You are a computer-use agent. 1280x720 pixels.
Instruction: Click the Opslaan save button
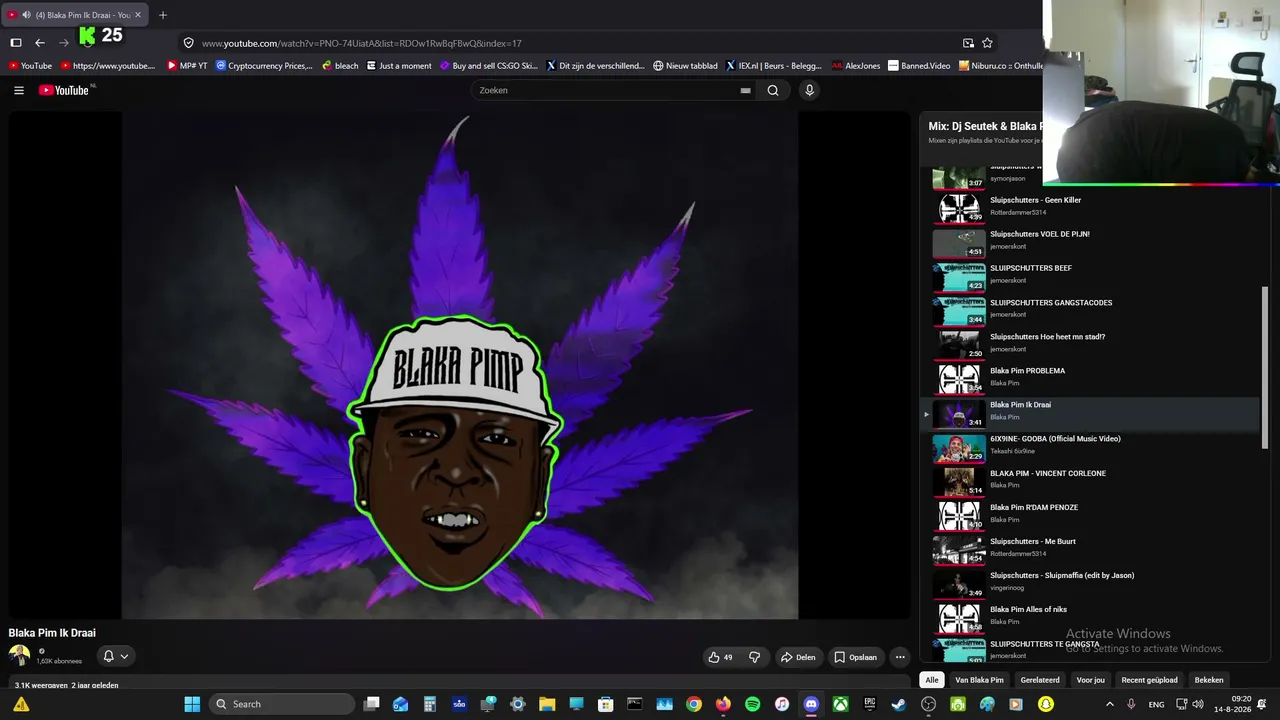pyautogui.click(x=856, y=657)
